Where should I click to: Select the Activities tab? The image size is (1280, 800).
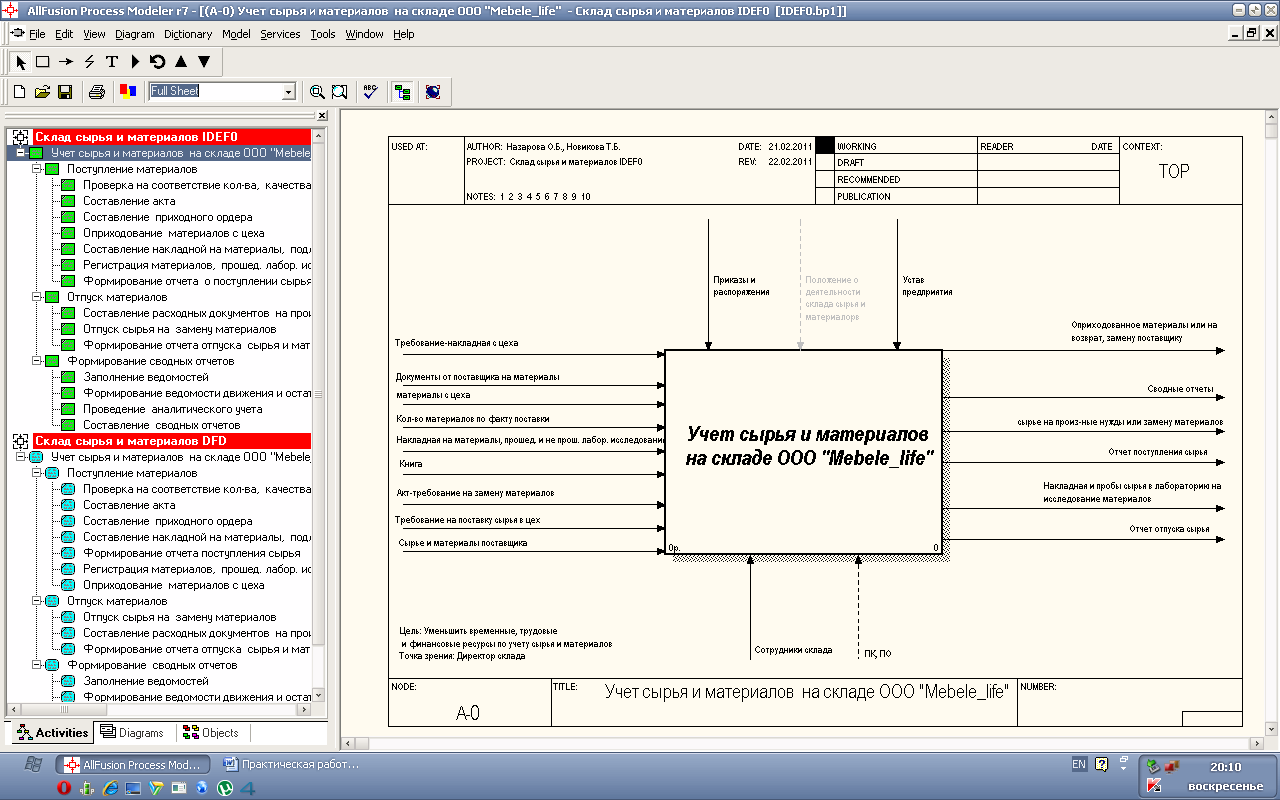(52, 733)
